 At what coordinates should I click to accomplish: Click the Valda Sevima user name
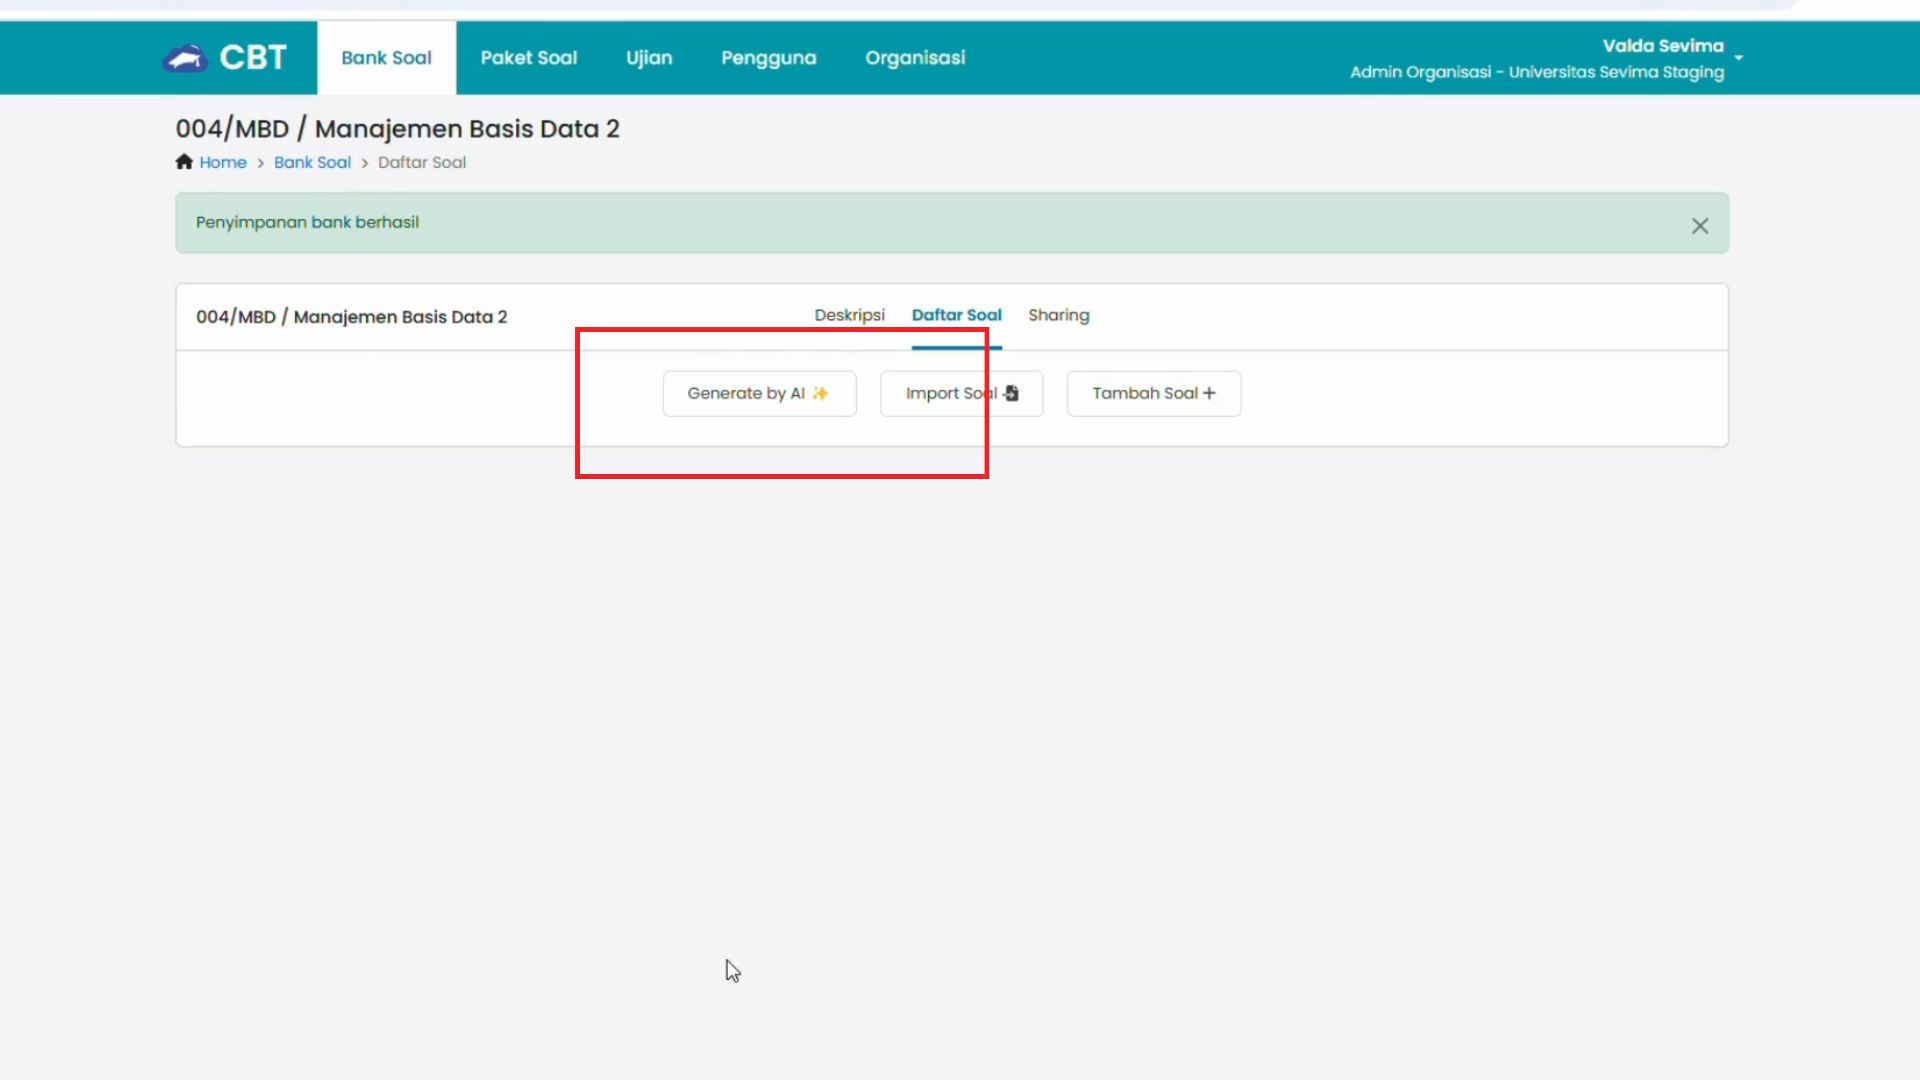1662,46
